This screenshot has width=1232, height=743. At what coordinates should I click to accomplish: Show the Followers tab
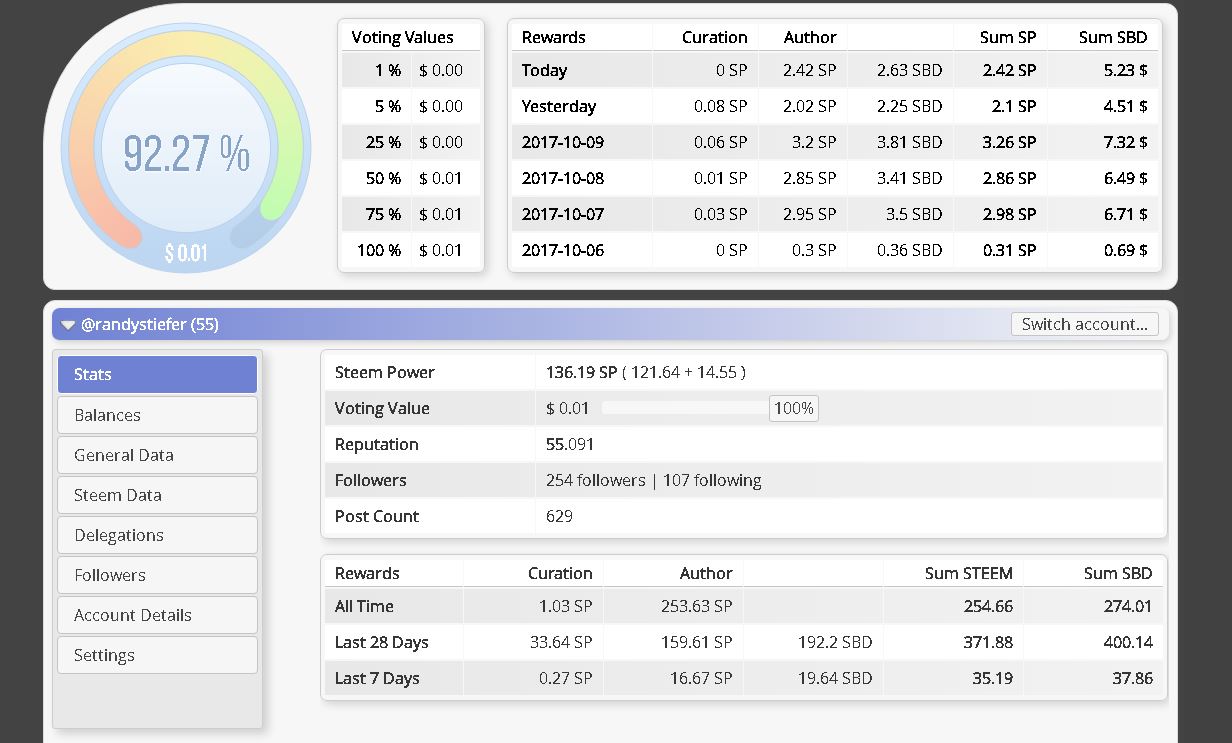[x=157, y=575]
